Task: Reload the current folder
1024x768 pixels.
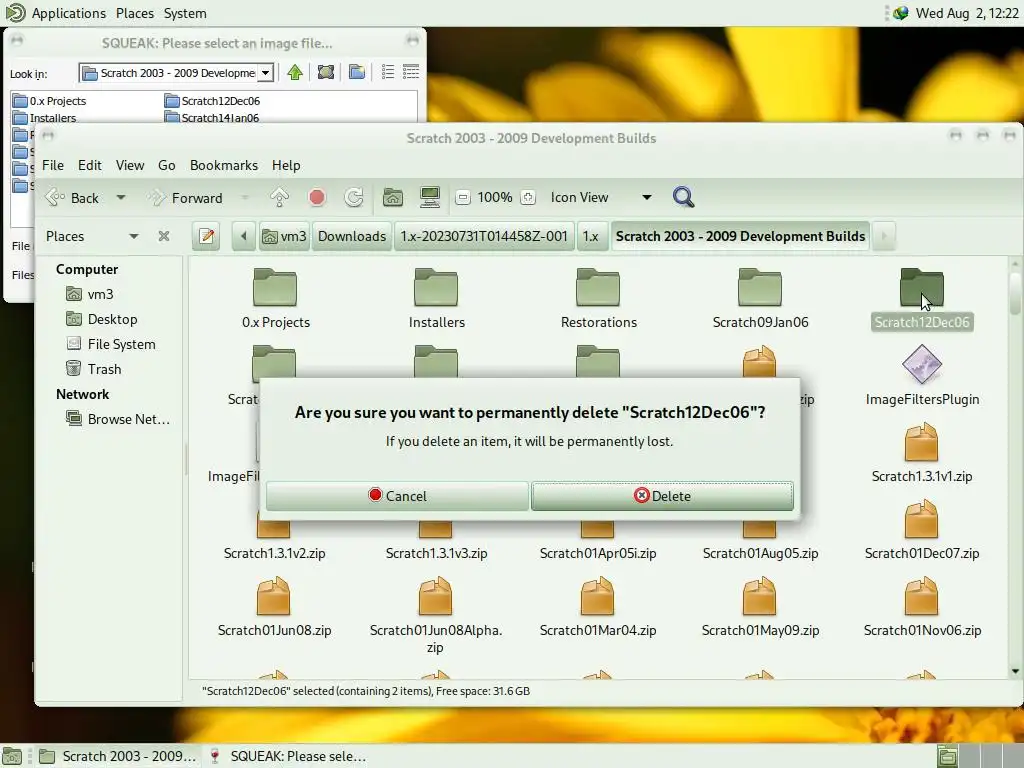Action: [x=354, y=197]
